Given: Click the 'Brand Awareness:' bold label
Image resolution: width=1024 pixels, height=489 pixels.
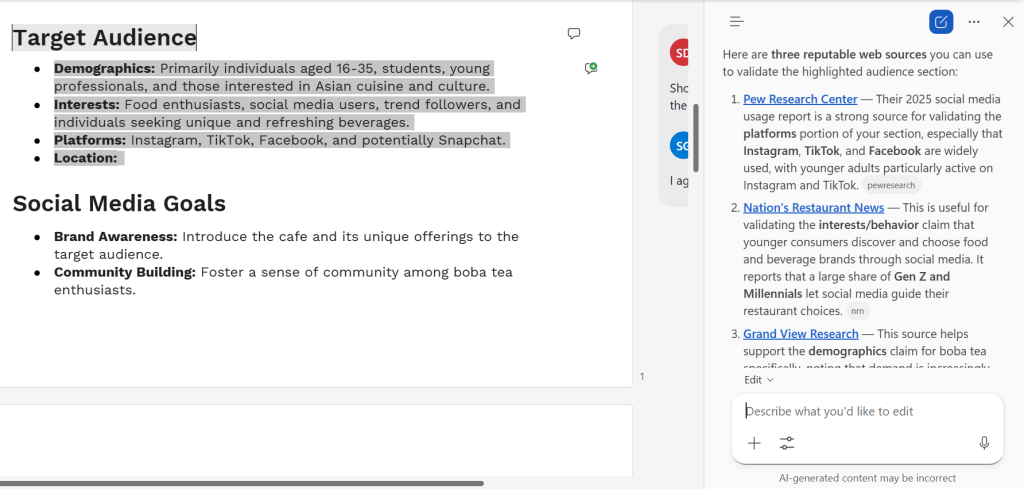Looking at the screenshot, I should click(x=116, y=236).
